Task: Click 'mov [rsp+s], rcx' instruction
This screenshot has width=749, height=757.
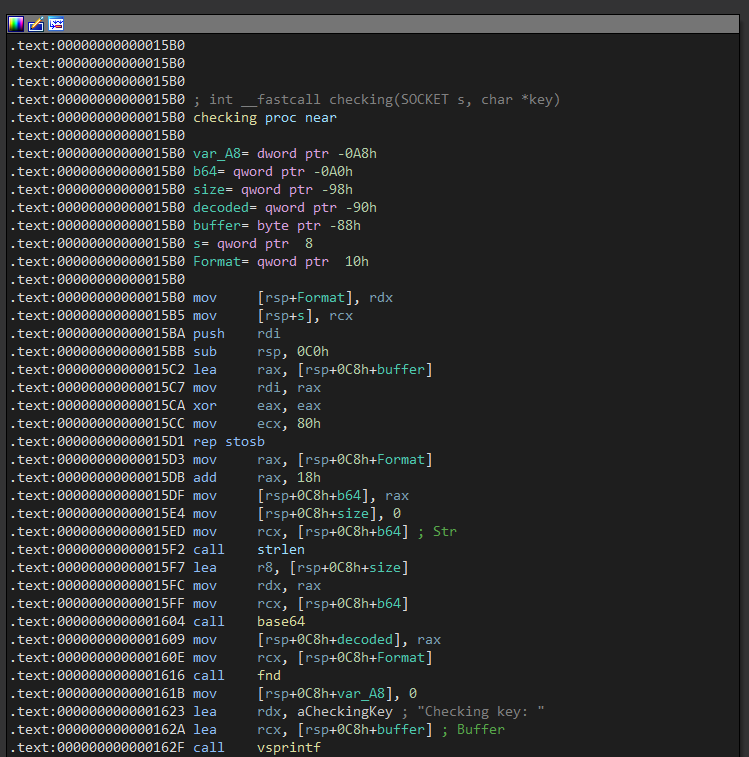Action: click(x=273, y=315)
